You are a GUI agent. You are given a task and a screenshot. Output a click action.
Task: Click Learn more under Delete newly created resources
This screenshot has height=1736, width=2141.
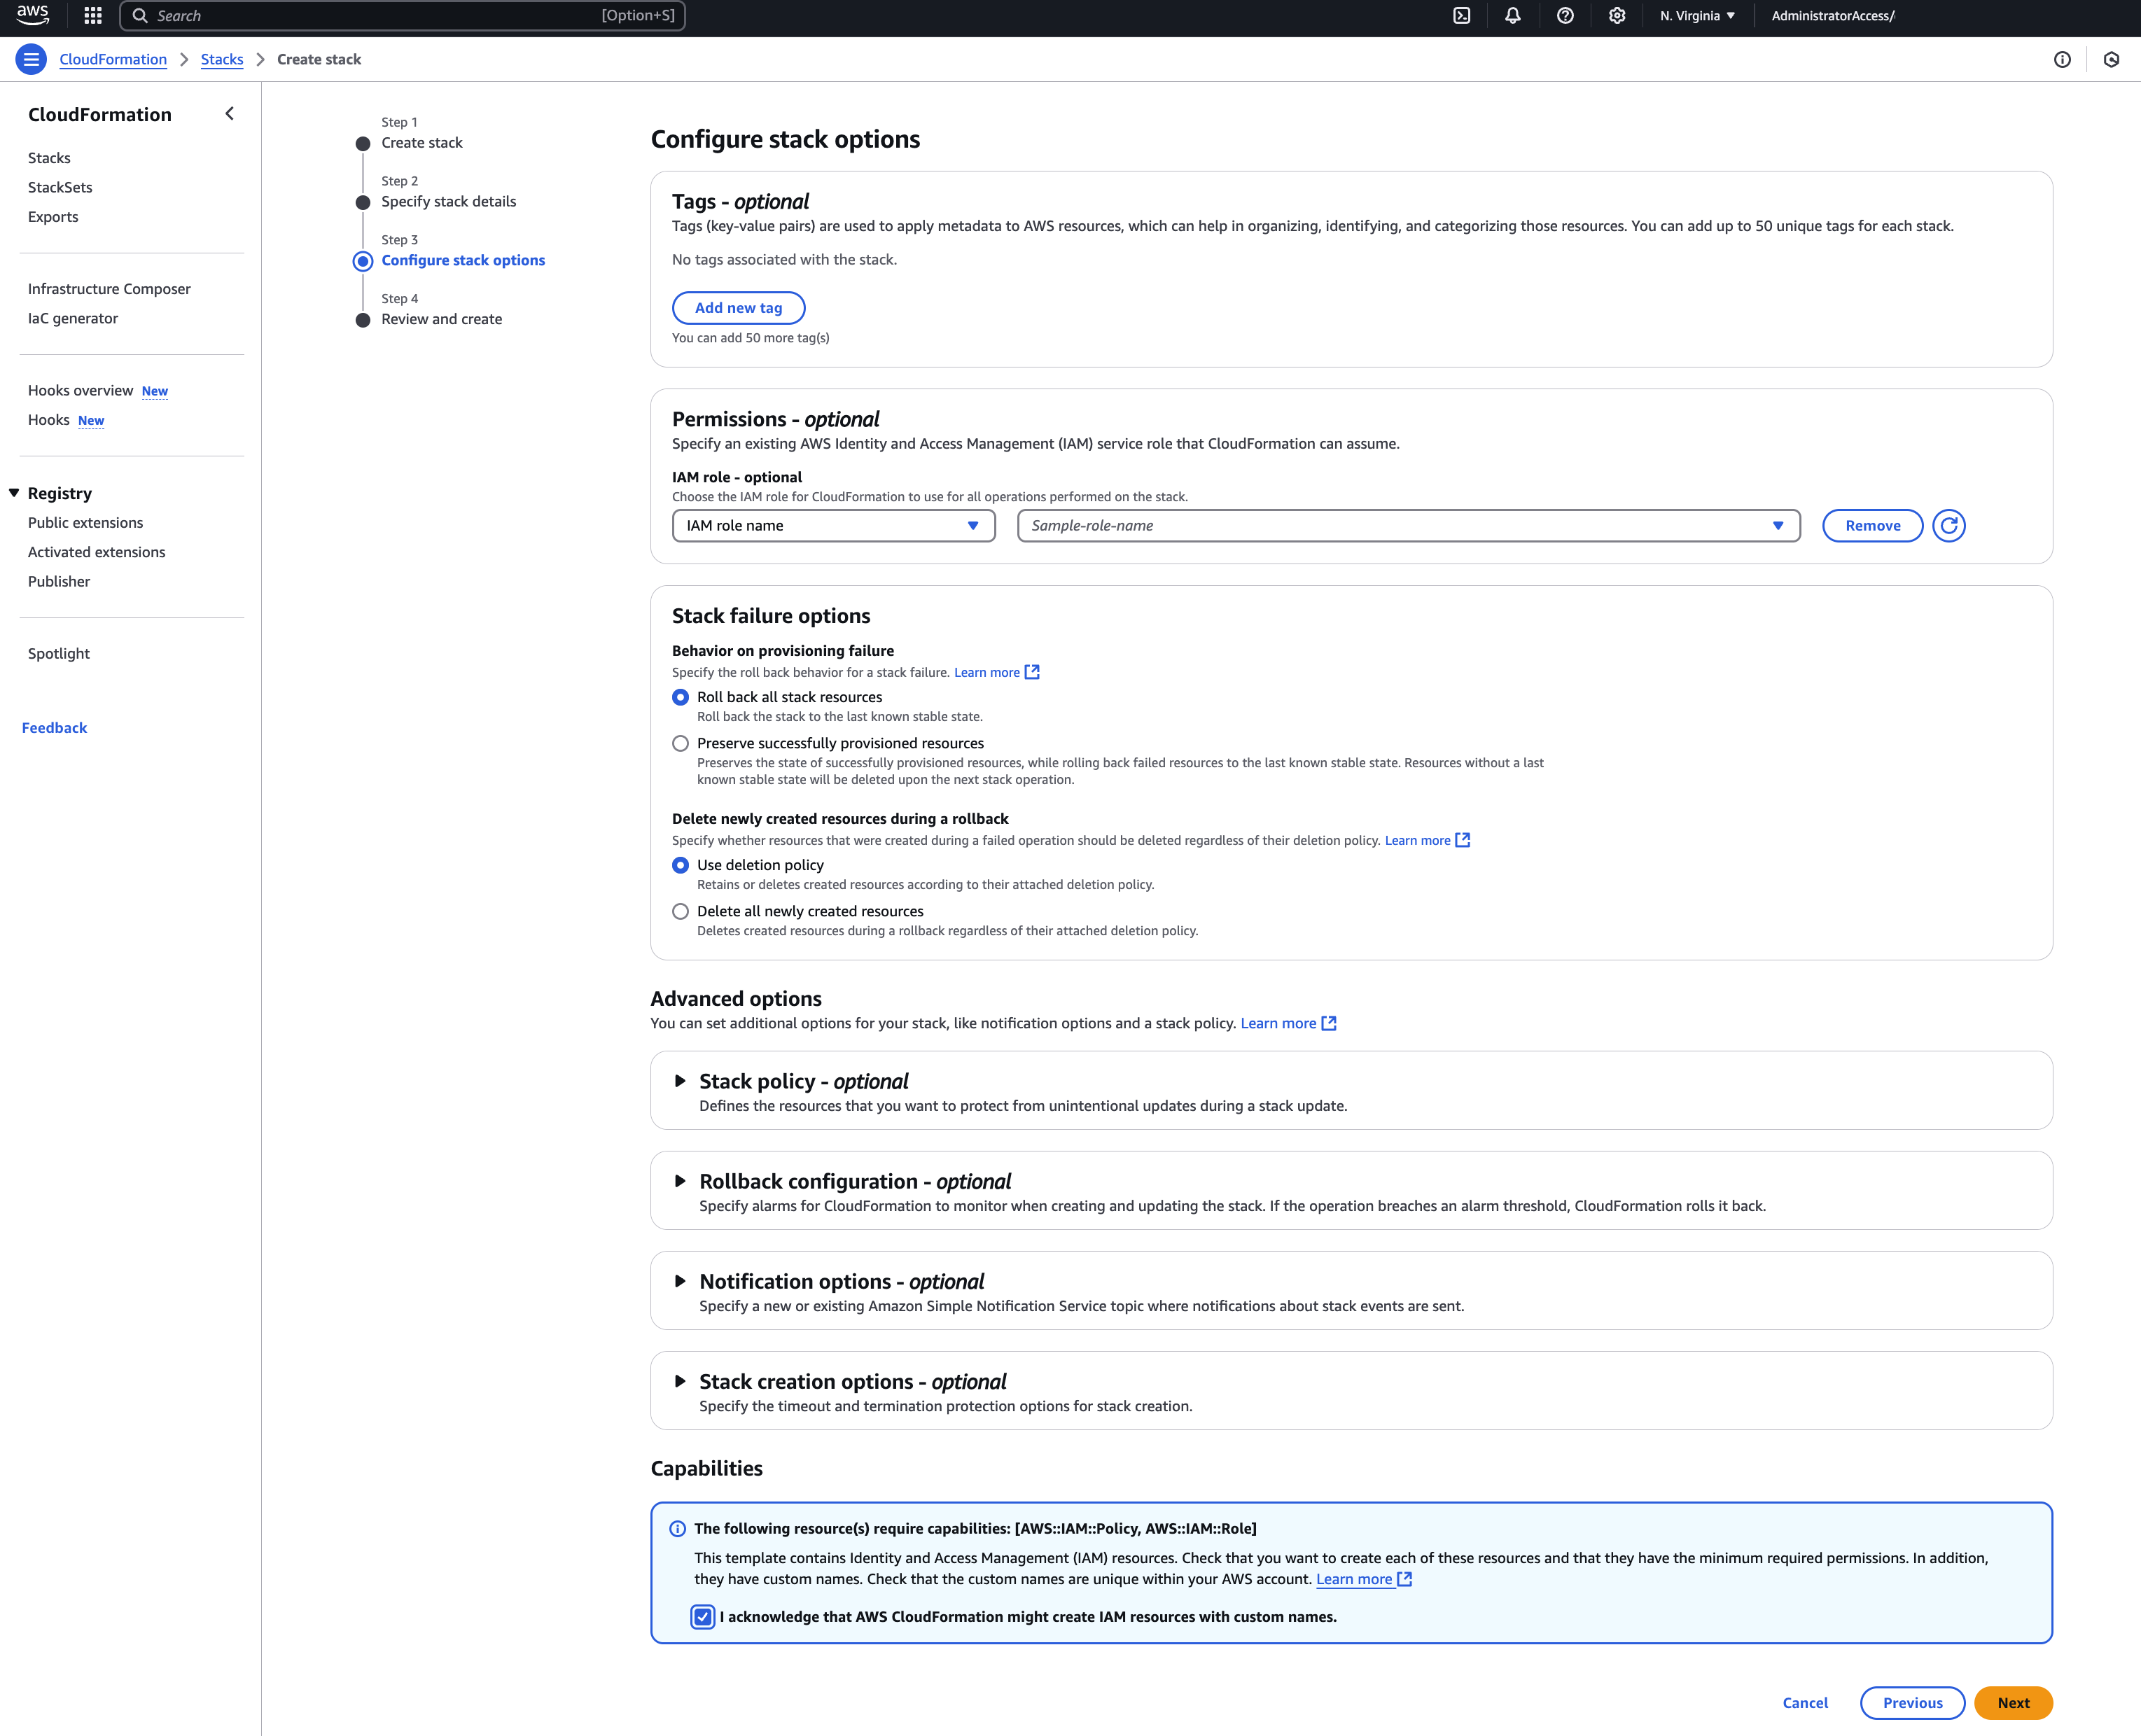pos(1417,840)
